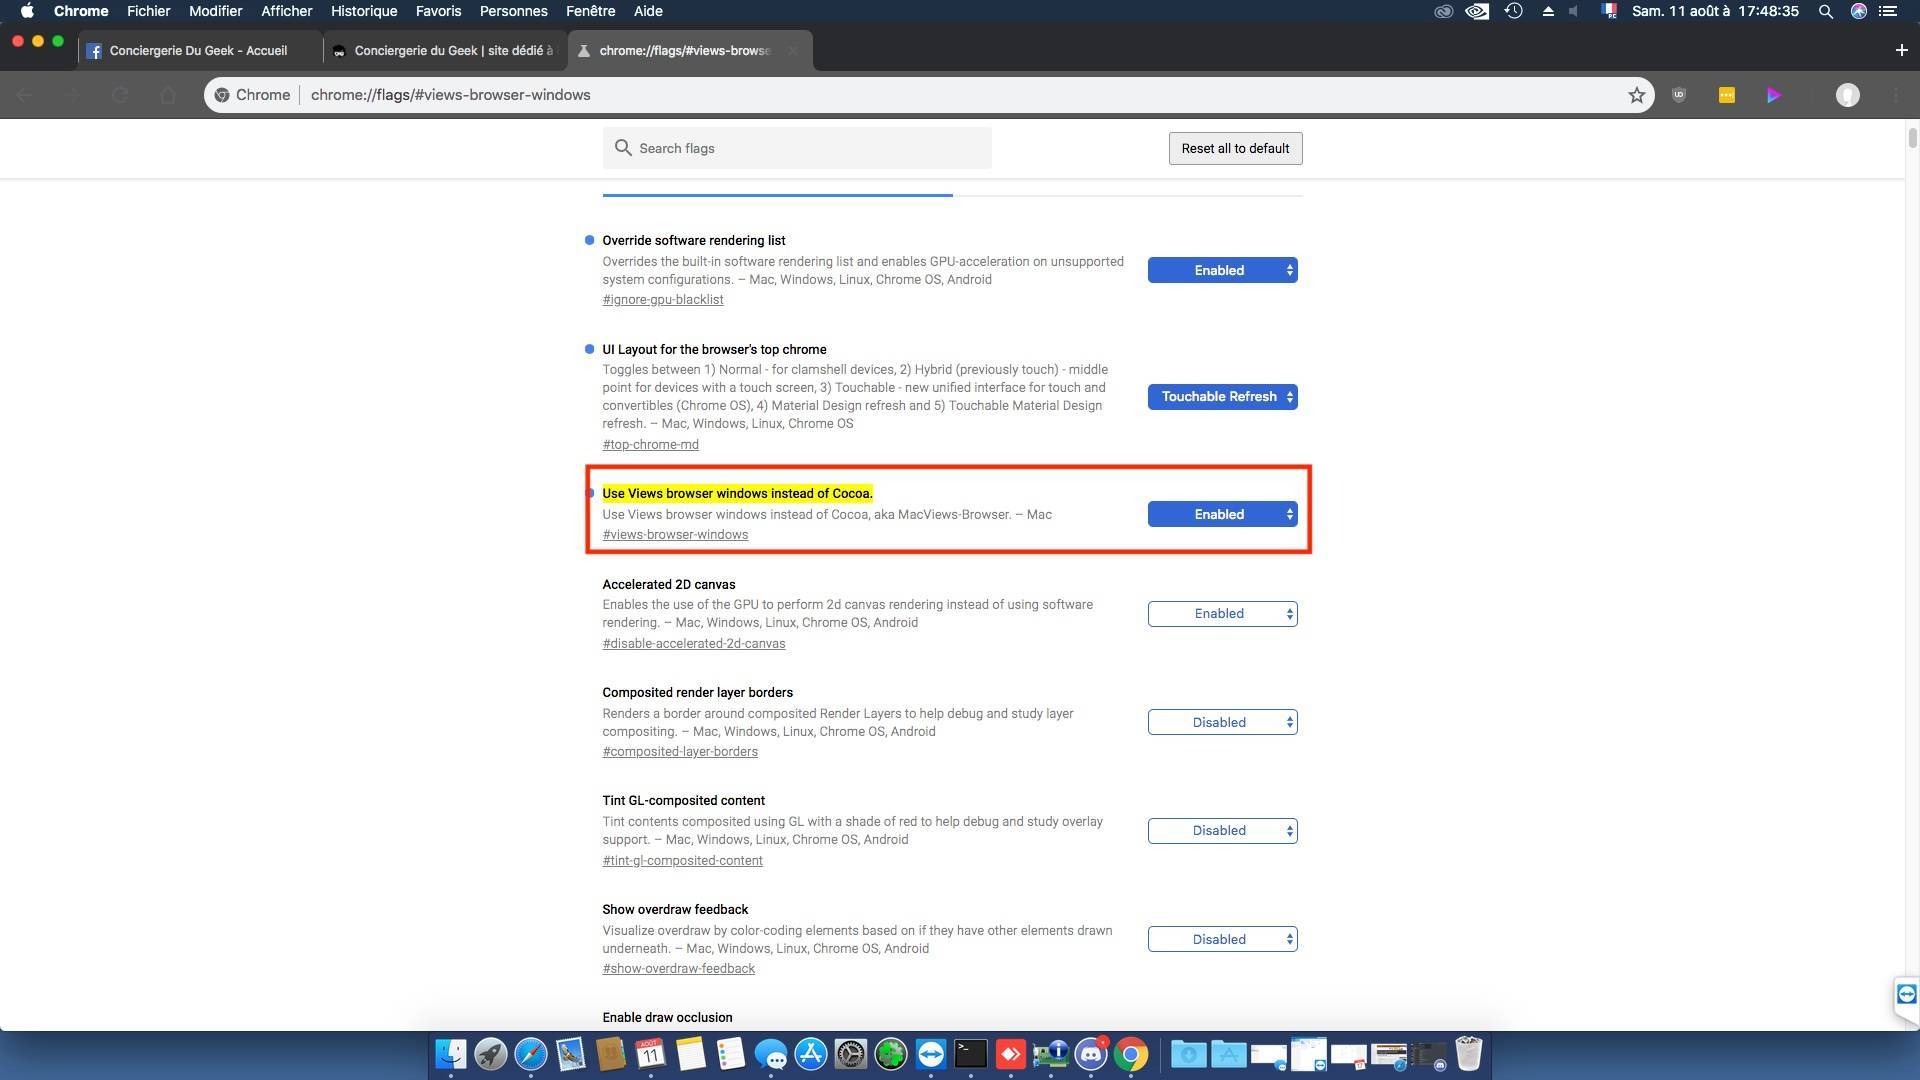Open the Fichier menu
1920x1080 pixels.
point(148,11)
